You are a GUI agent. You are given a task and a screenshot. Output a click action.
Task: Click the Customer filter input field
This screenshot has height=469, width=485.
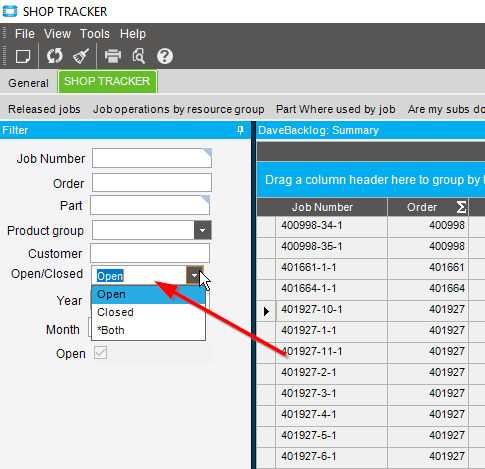pos(150,253)
